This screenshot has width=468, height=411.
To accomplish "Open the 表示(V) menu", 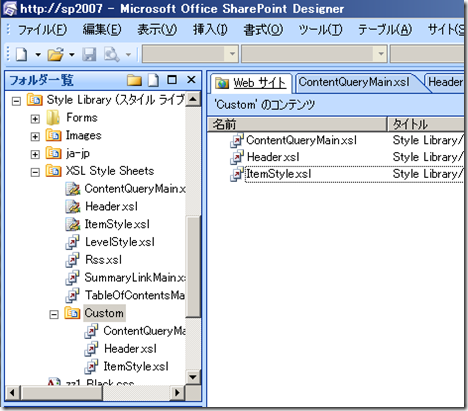I will (x=157, y=30).
